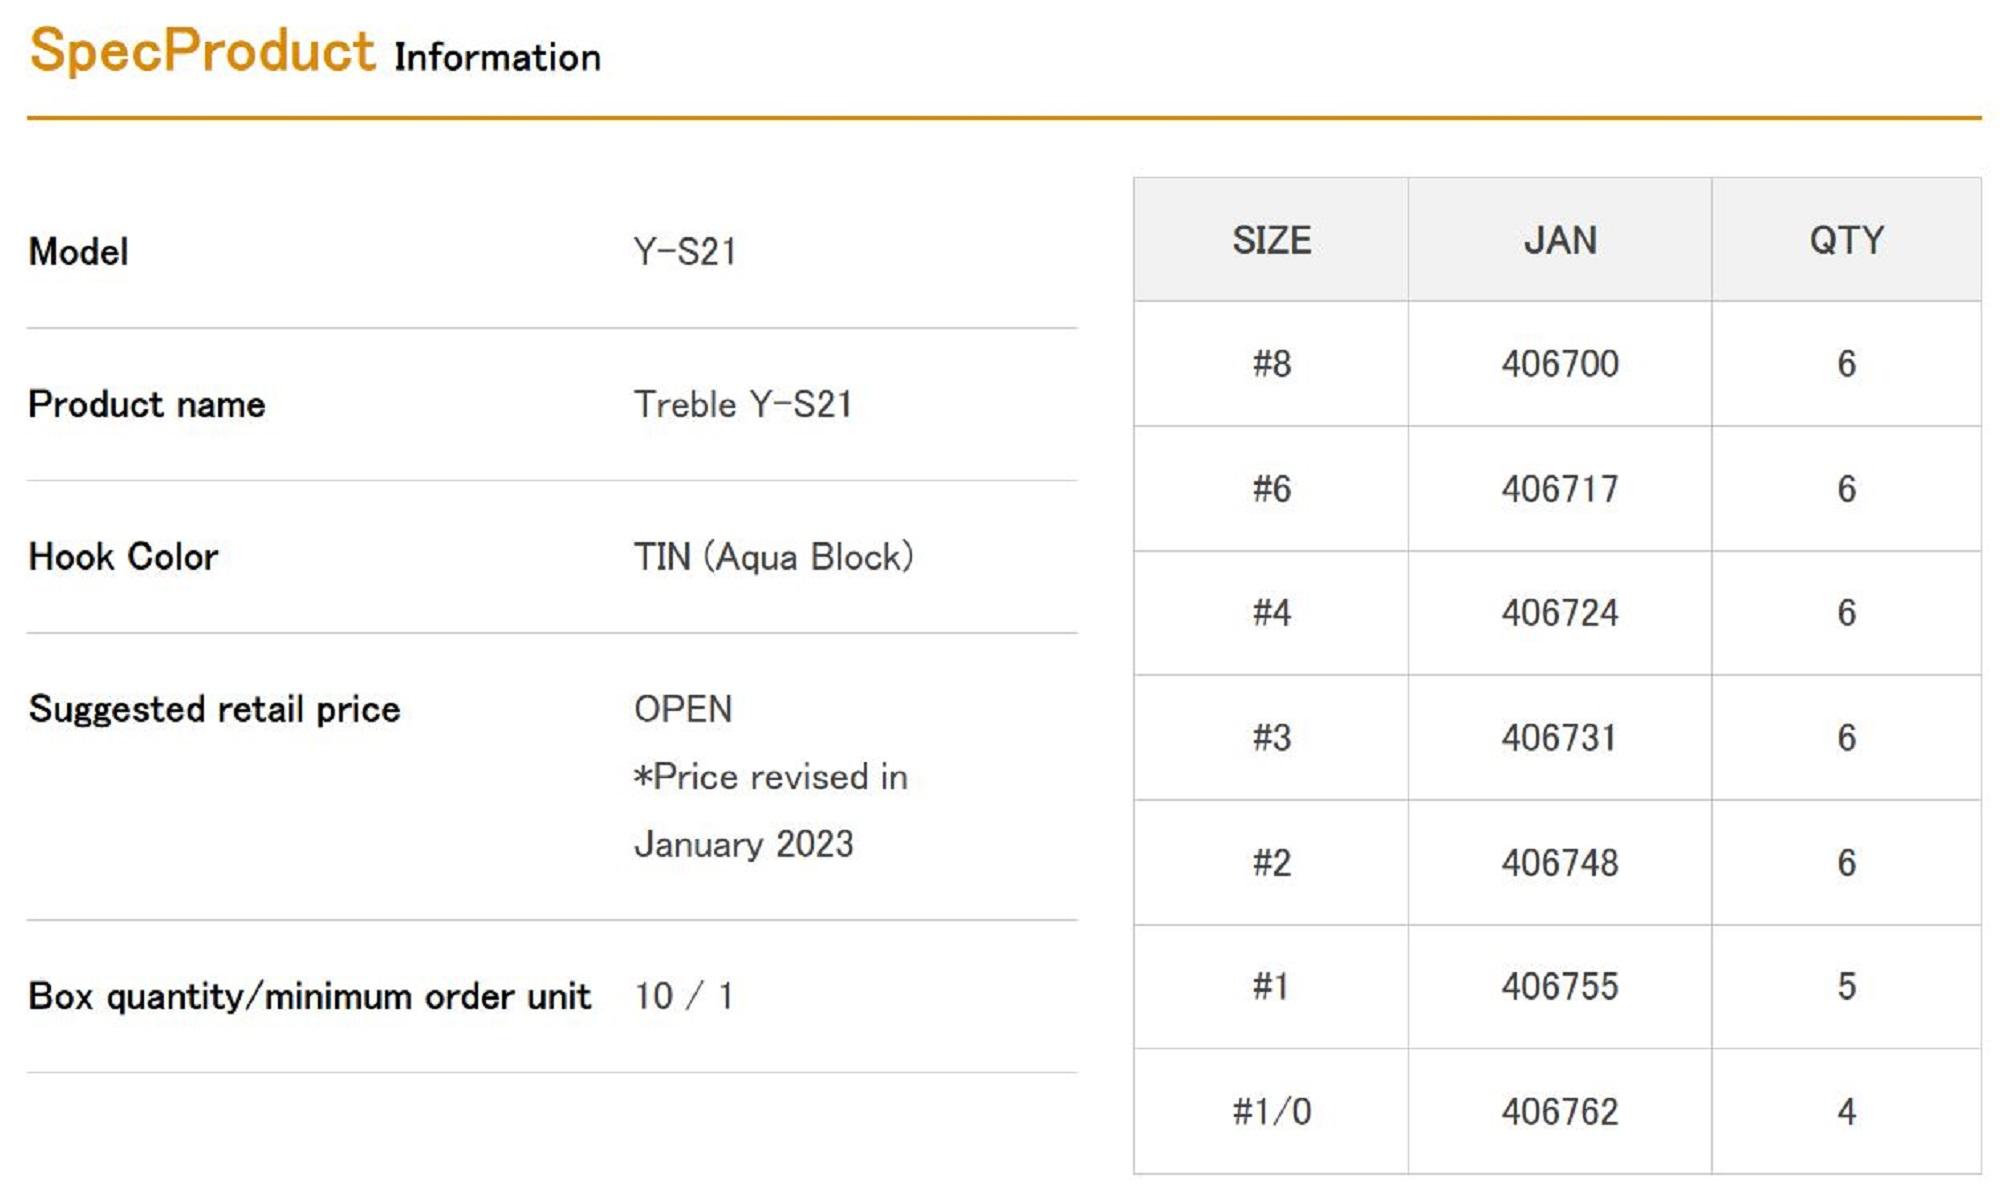
Task: Click the Y-S21 model value
Action: tap(685, 252)
